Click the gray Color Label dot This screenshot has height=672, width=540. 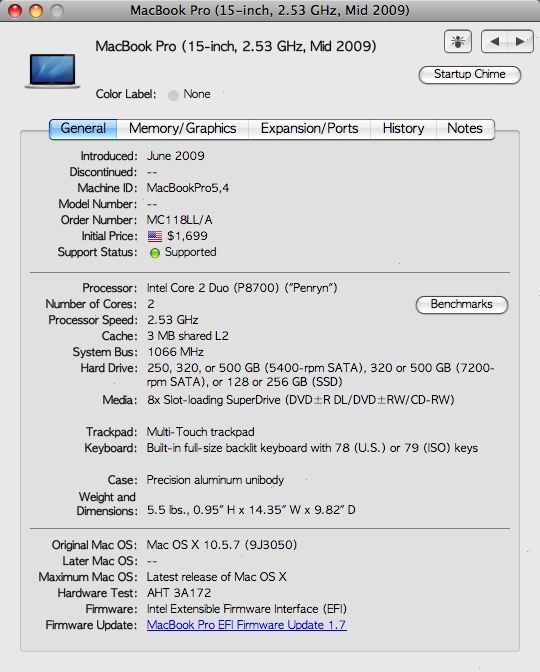(173, 95)
